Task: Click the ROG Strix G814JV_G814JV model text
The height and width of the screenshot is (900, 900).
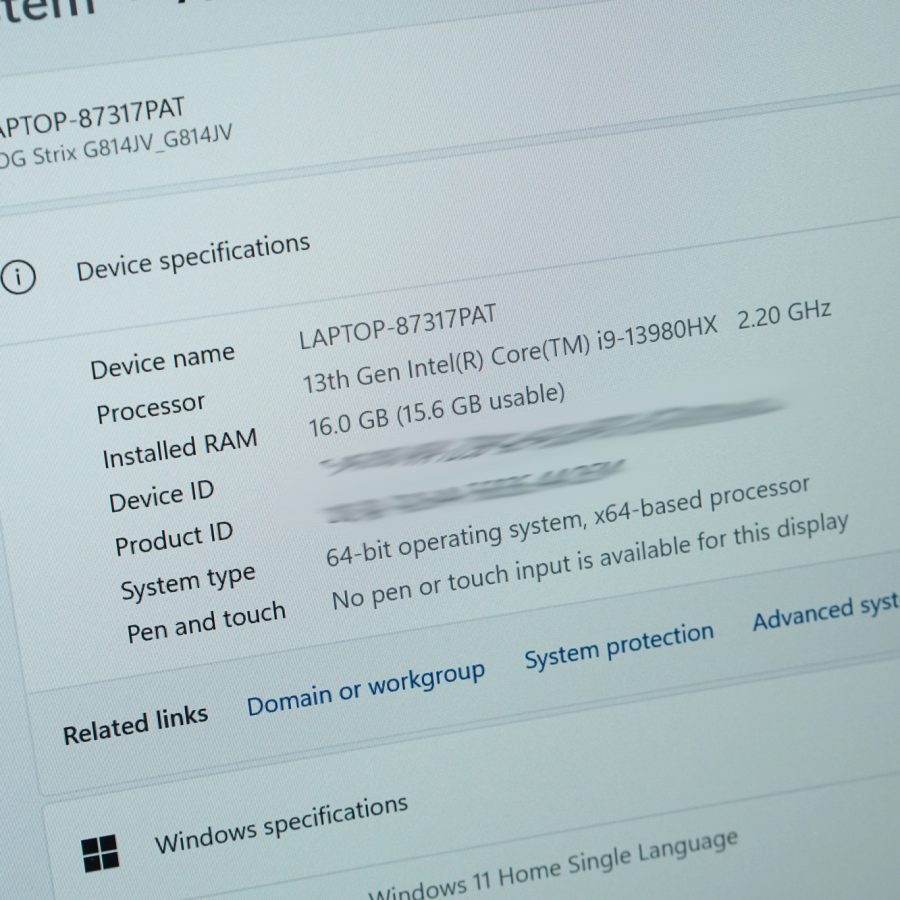Action: [x=115, y=147]
